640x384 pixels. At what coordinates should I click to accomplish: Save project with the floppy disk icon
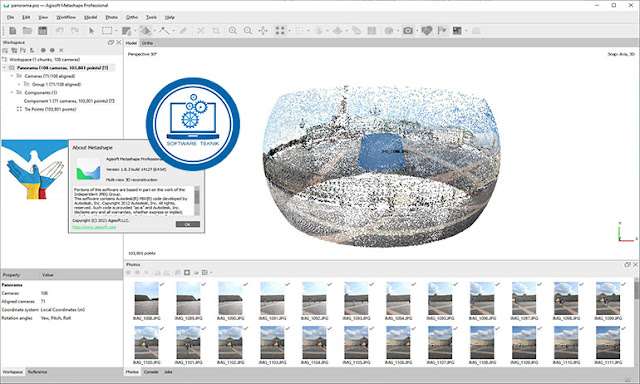(42, 31)
